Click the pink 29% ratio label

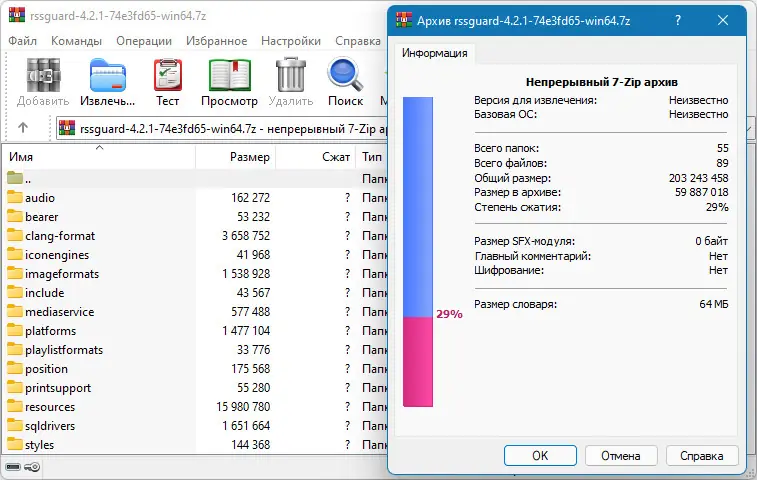tap(449, 314)
